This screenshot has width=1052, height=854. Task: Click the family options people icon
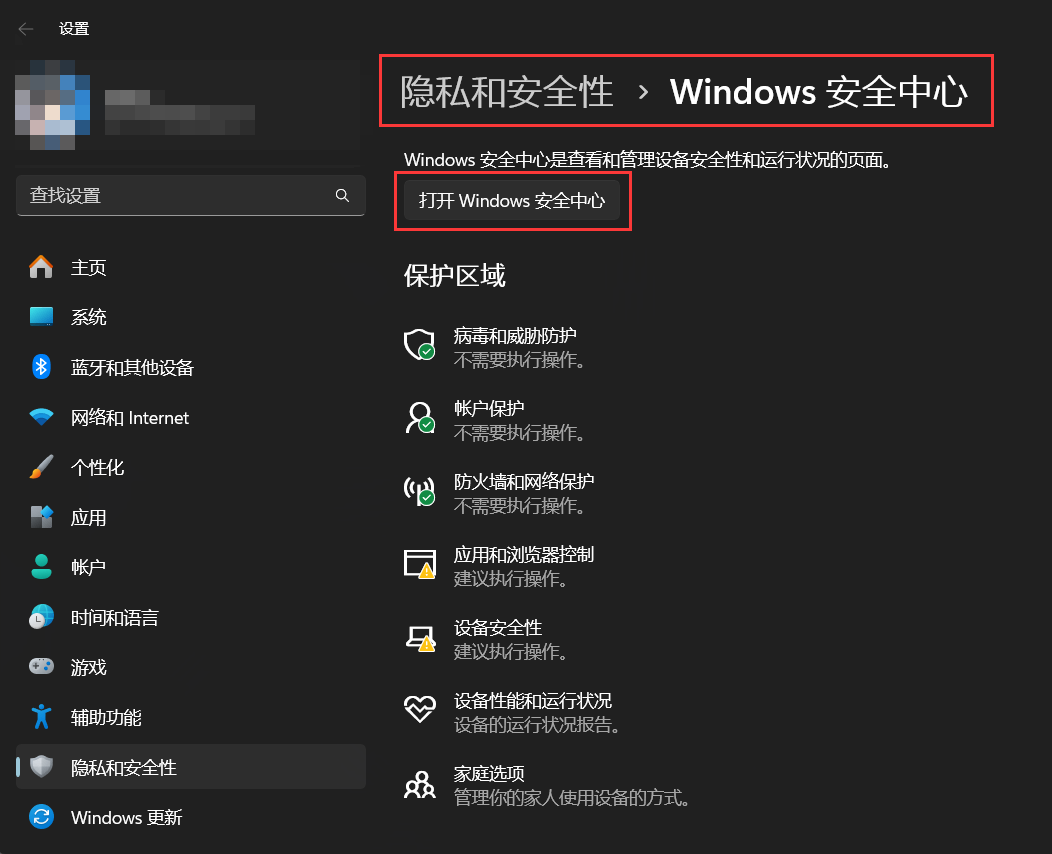click(418, 784)
